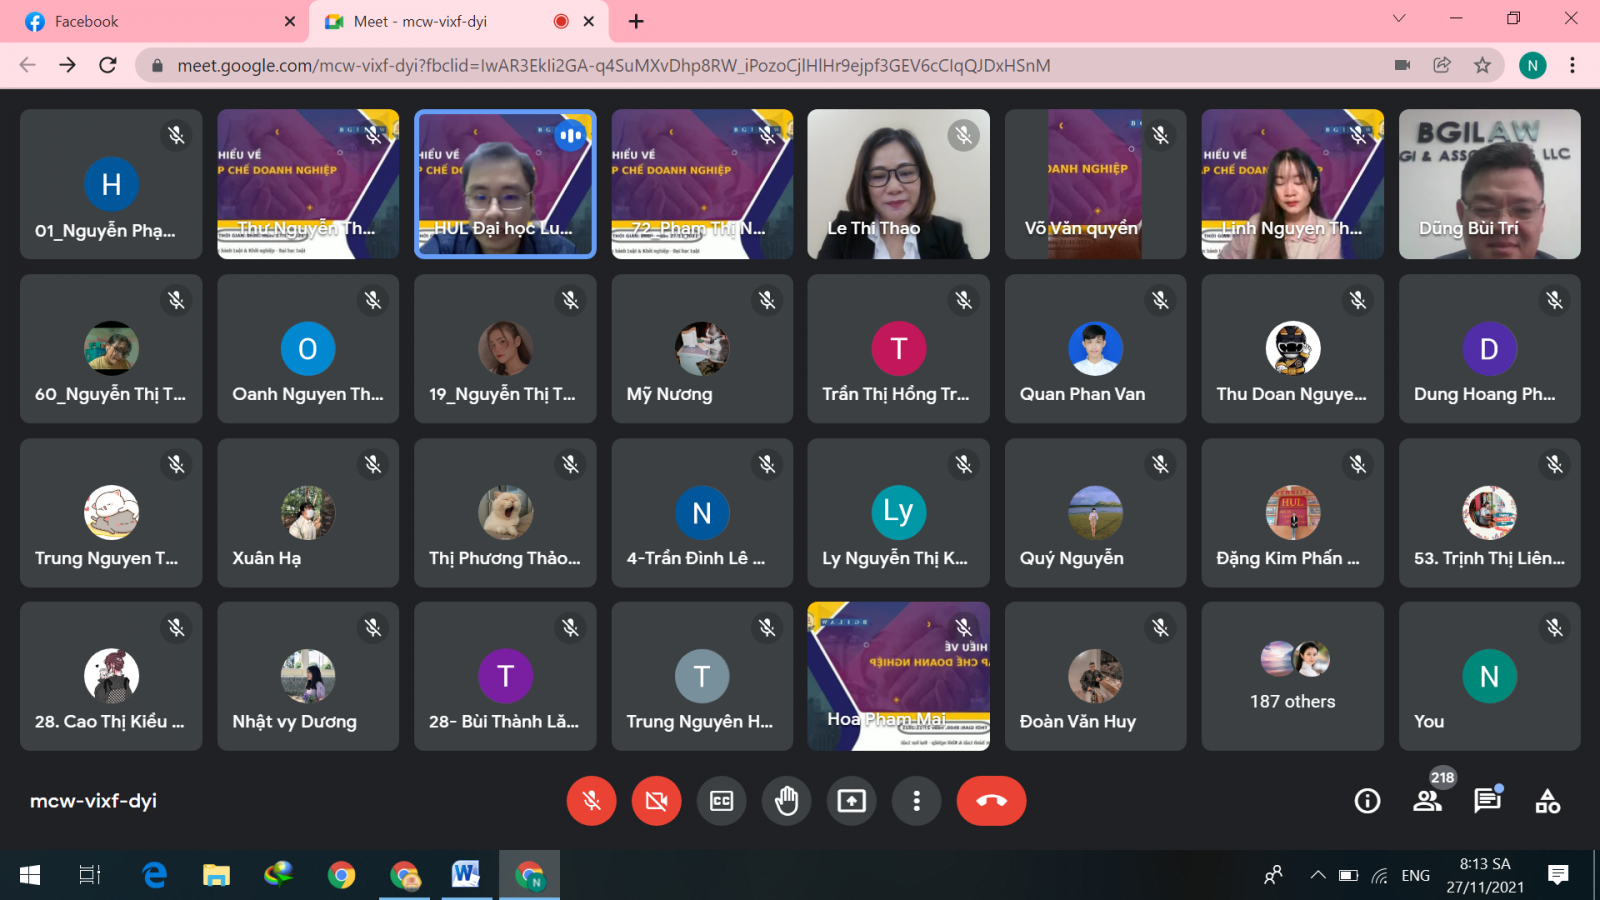The width and height of the screenshot is (1600, 900).
Task: Toggle microphone on in call controls
Action: [x=591, y=801]
